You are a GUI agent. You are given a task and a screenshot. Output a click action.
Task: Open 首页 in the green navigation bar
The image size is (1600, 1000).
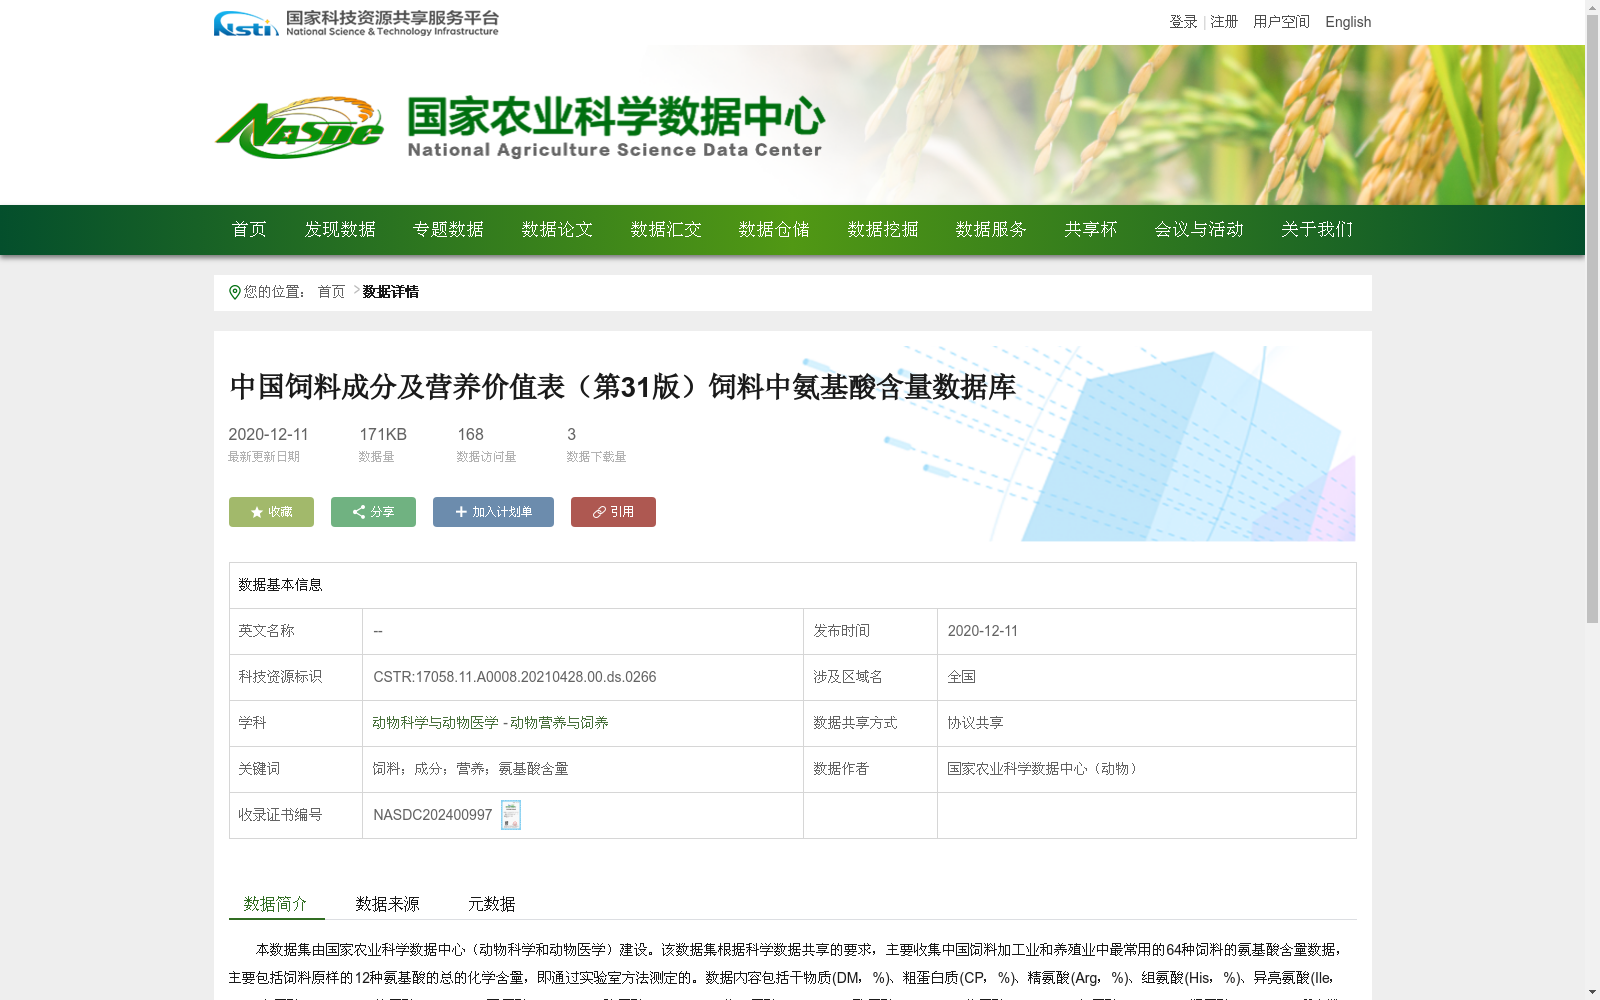pos(249,230)
